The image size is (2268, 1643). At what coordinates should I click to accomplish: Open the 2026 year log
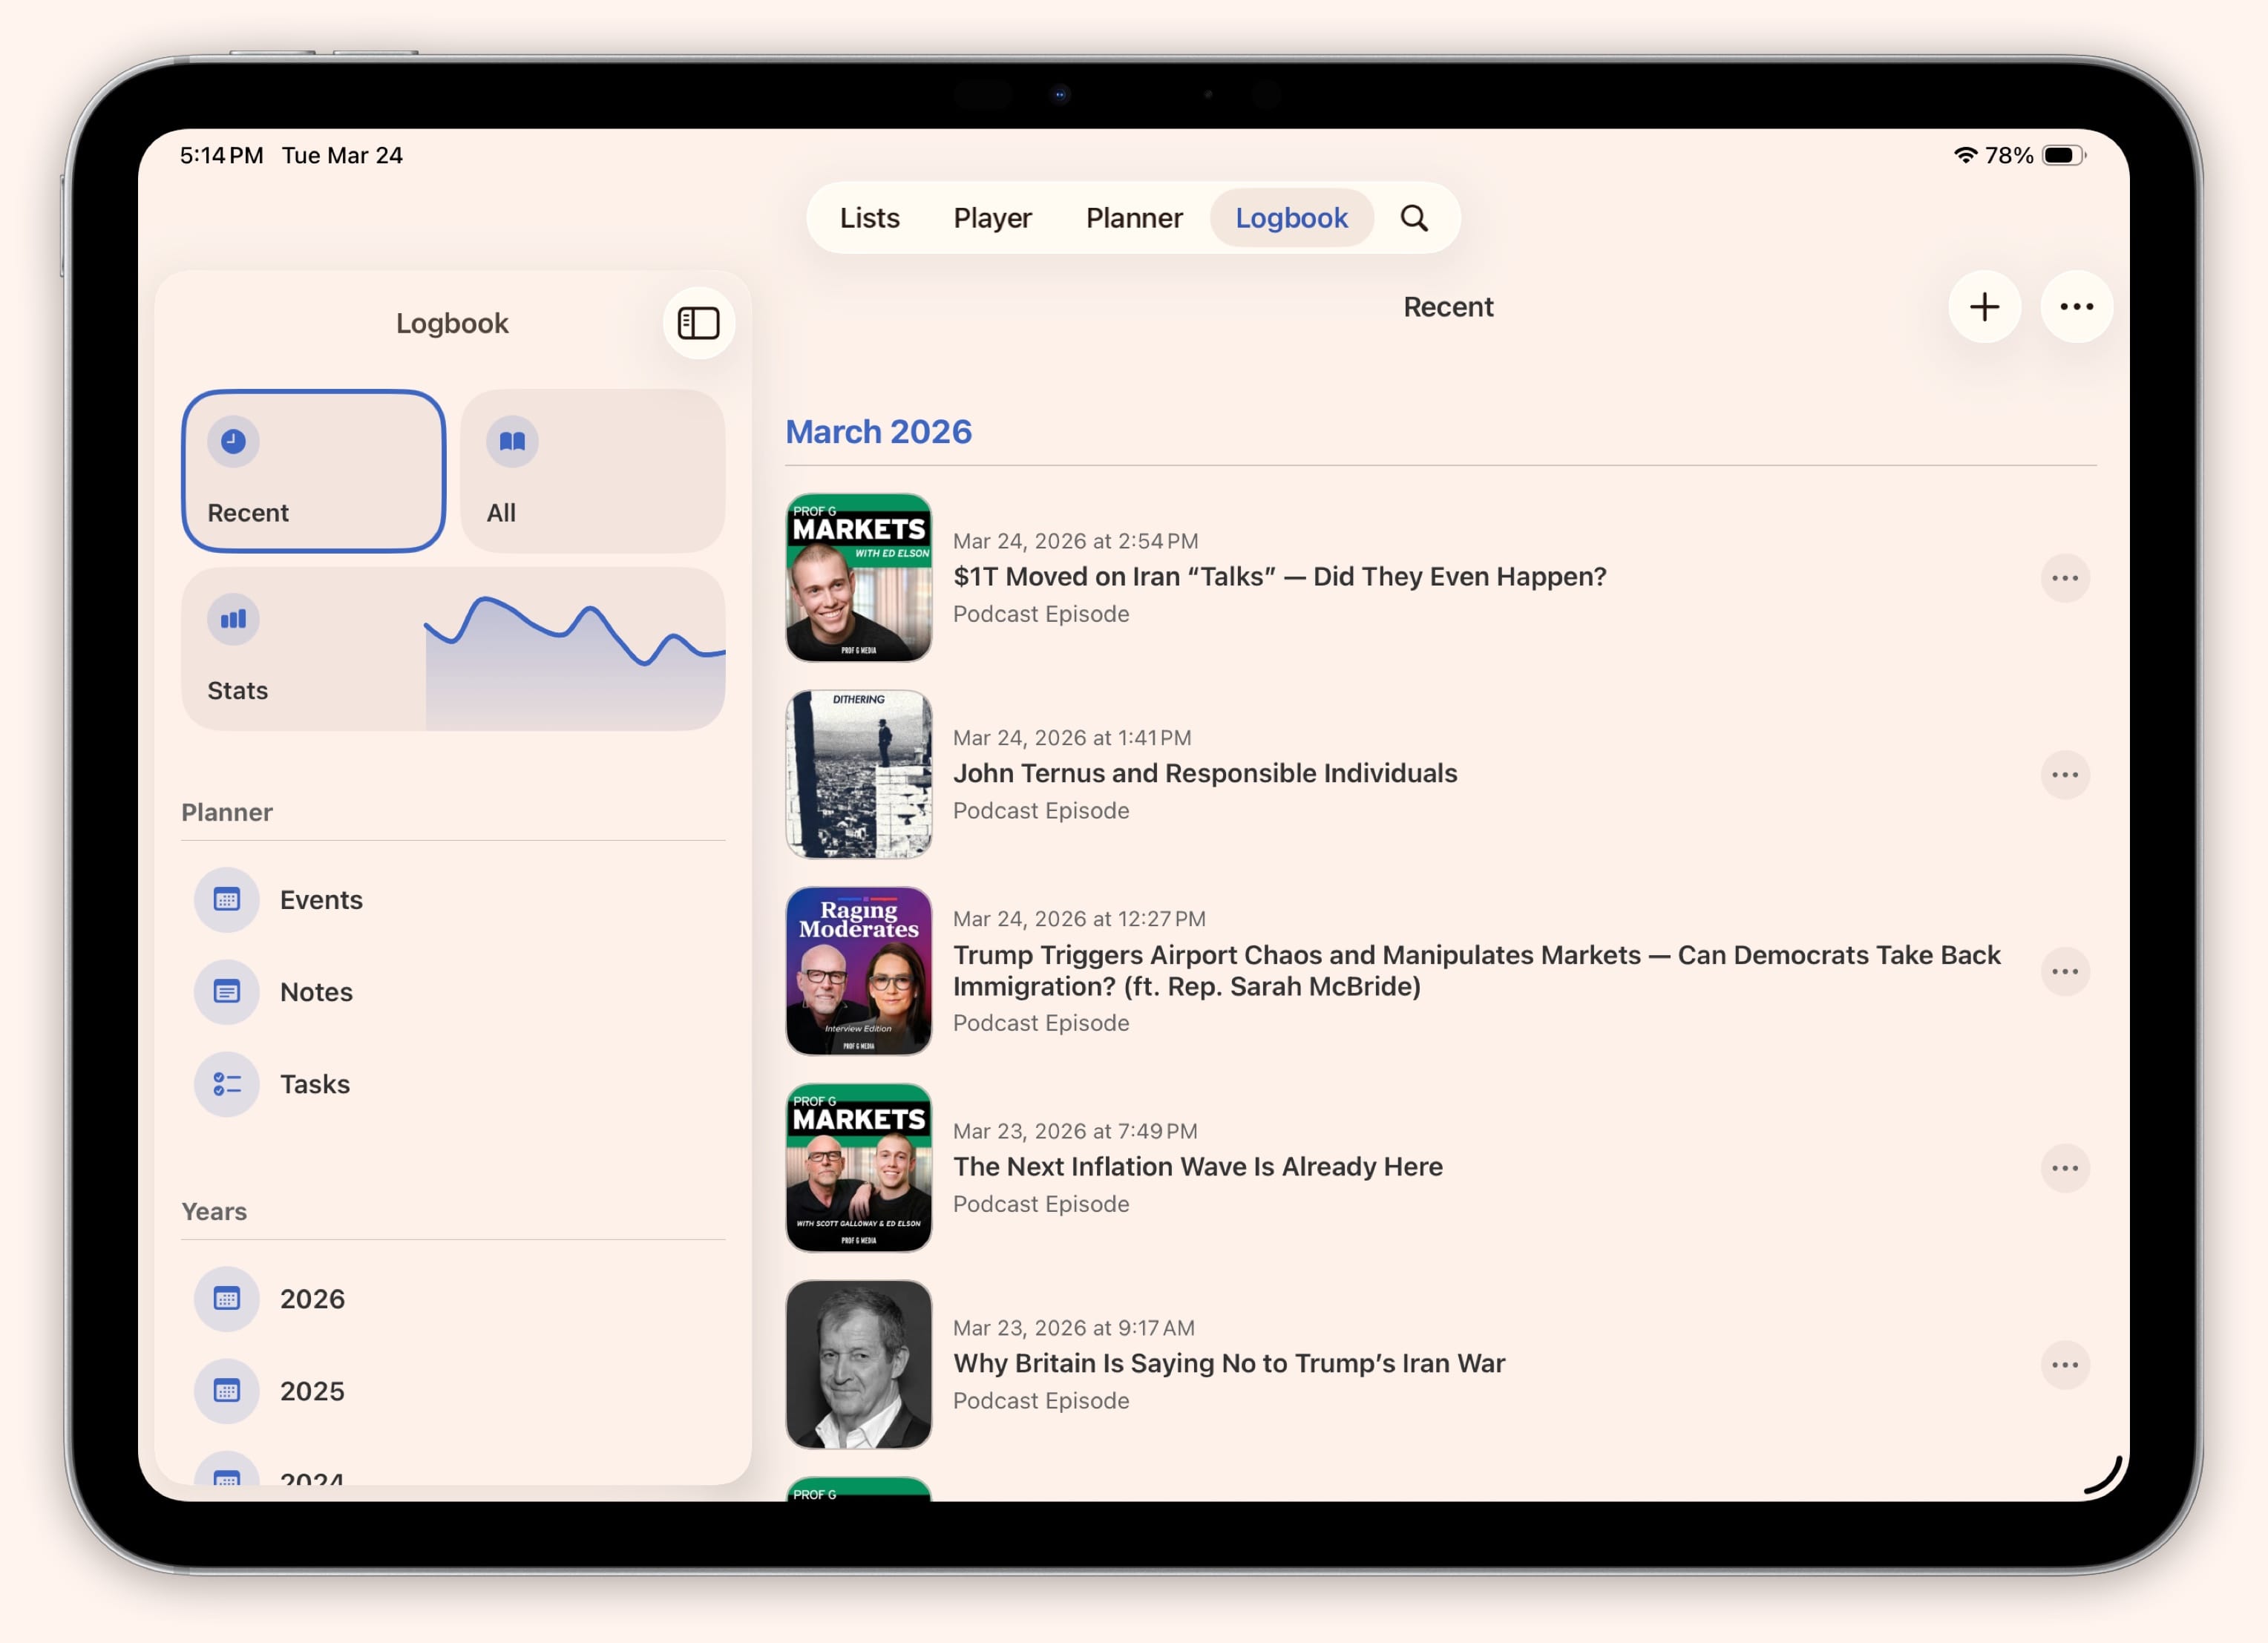tap(311, 1298)
